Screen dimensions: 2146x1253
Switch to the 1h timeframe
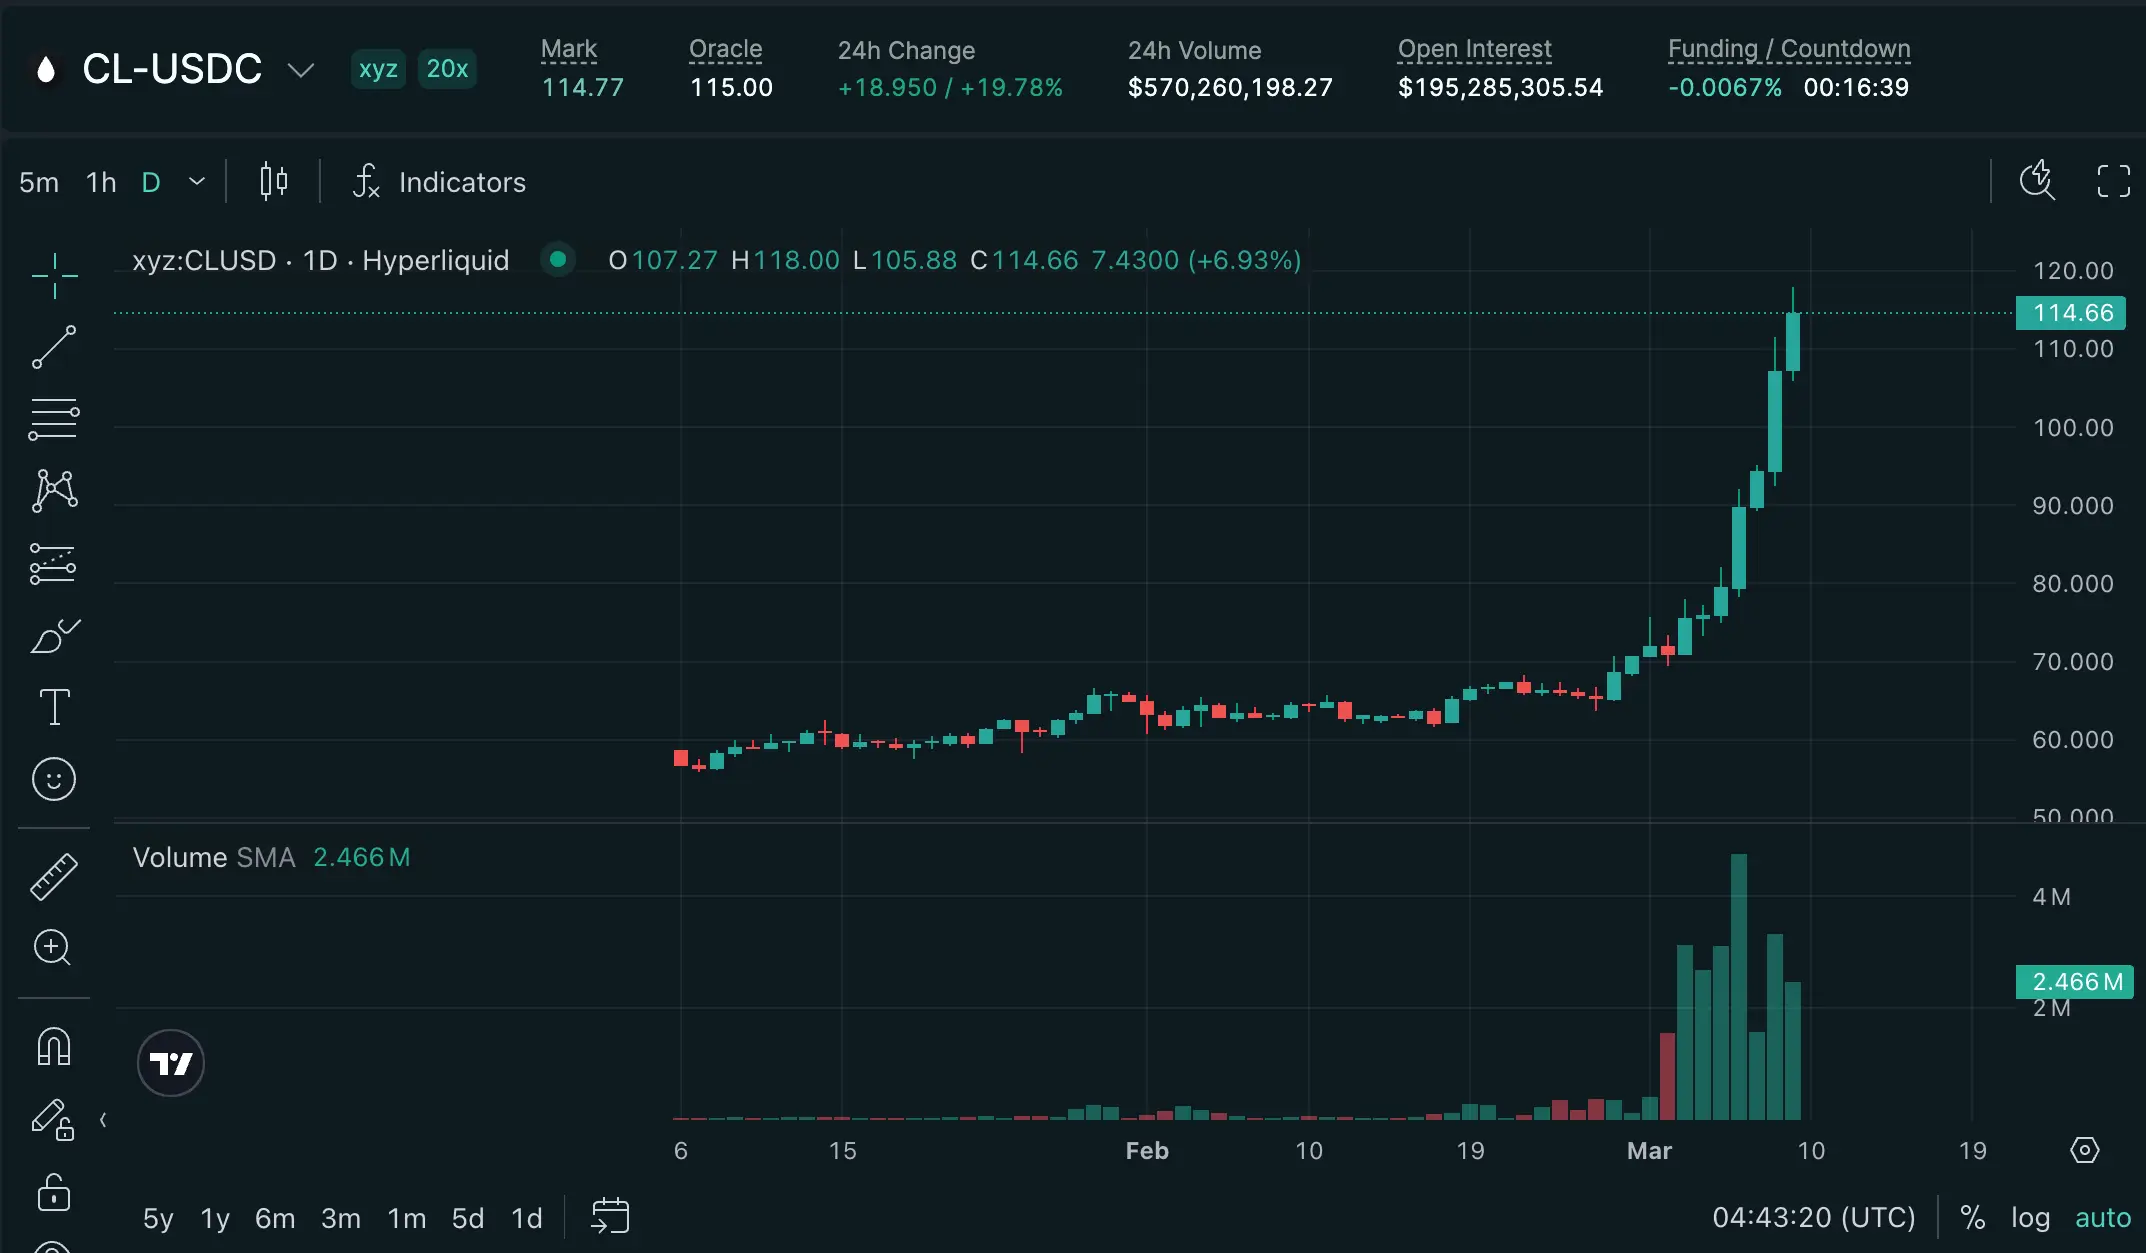pyautogui.click(x=101, y=182)
